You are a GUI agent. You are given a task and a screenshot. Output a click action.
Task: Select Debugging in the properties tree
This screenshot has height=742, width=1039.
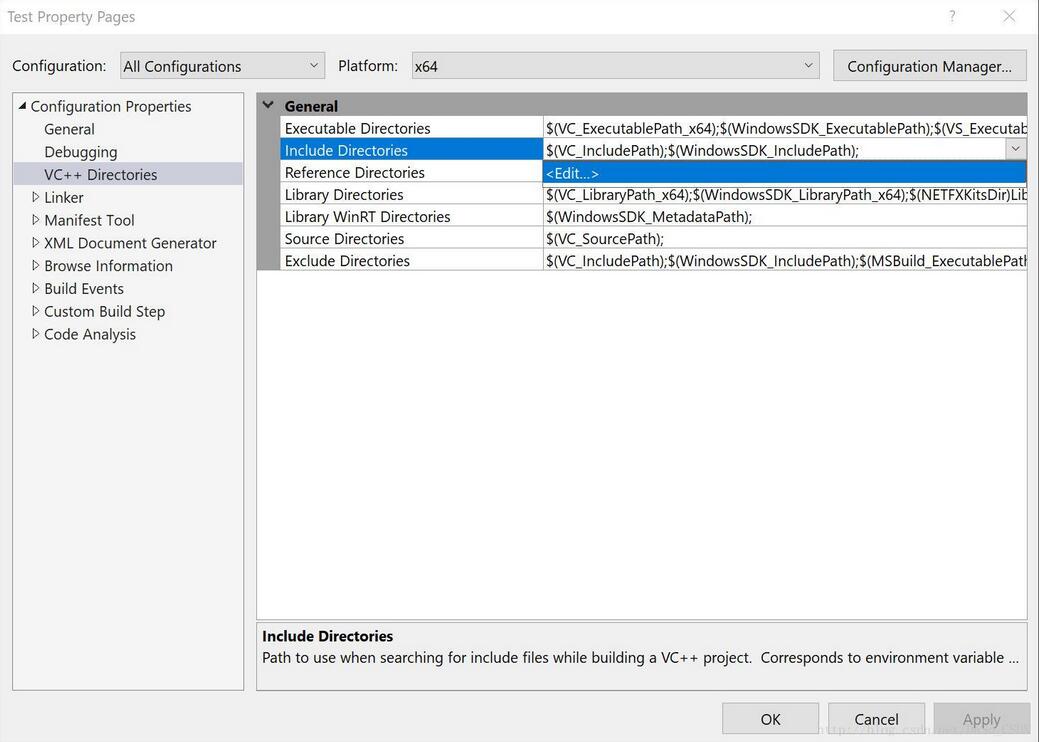pyautogui.click(x=80, y=152)
